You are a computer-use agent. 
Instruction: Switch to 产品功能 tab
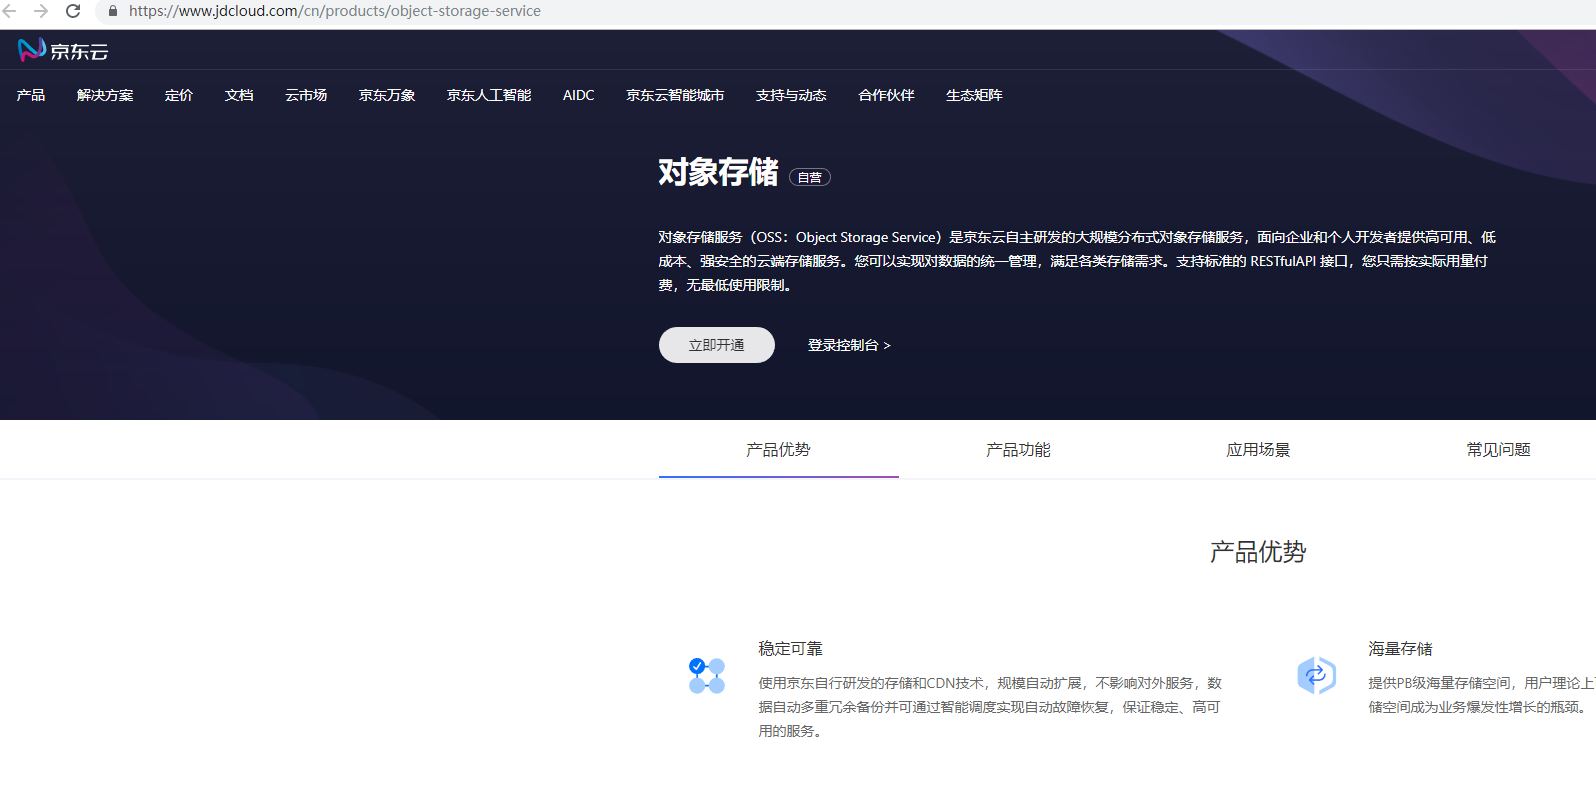pyautogui.click(x=1018, y=450)
